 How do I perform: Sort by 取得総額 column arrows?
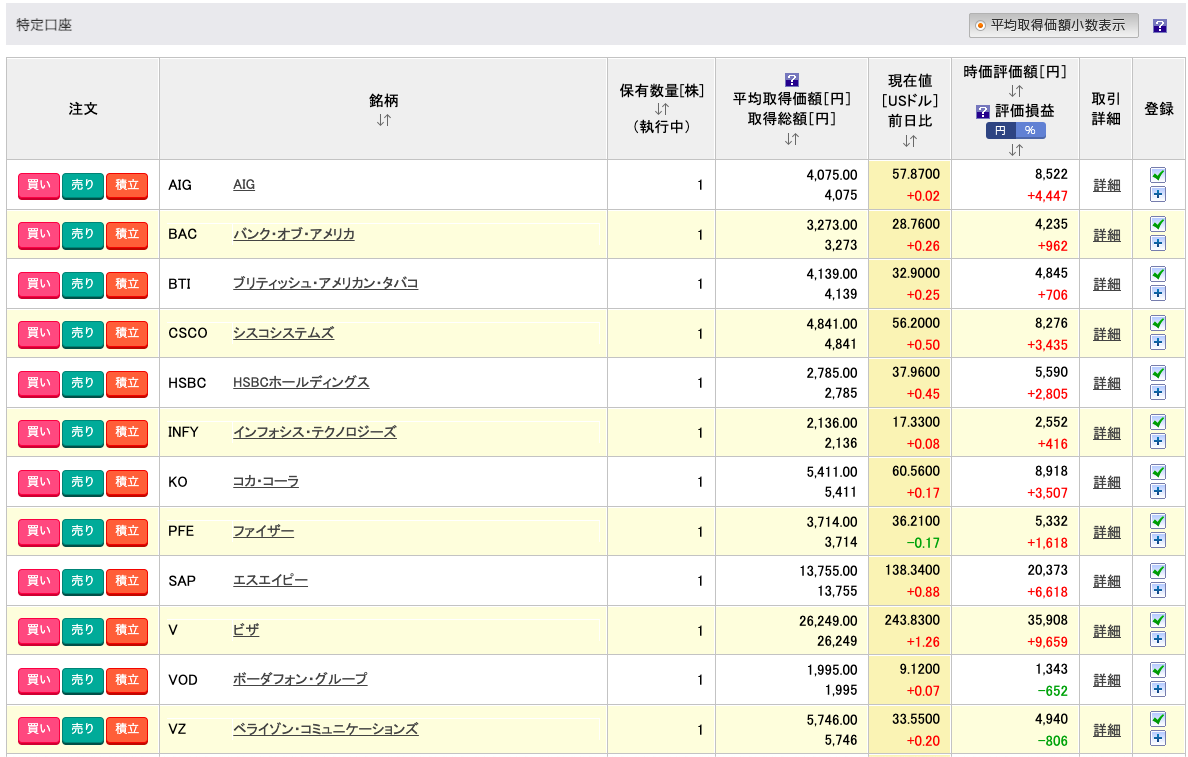click(x=792, y=139)
